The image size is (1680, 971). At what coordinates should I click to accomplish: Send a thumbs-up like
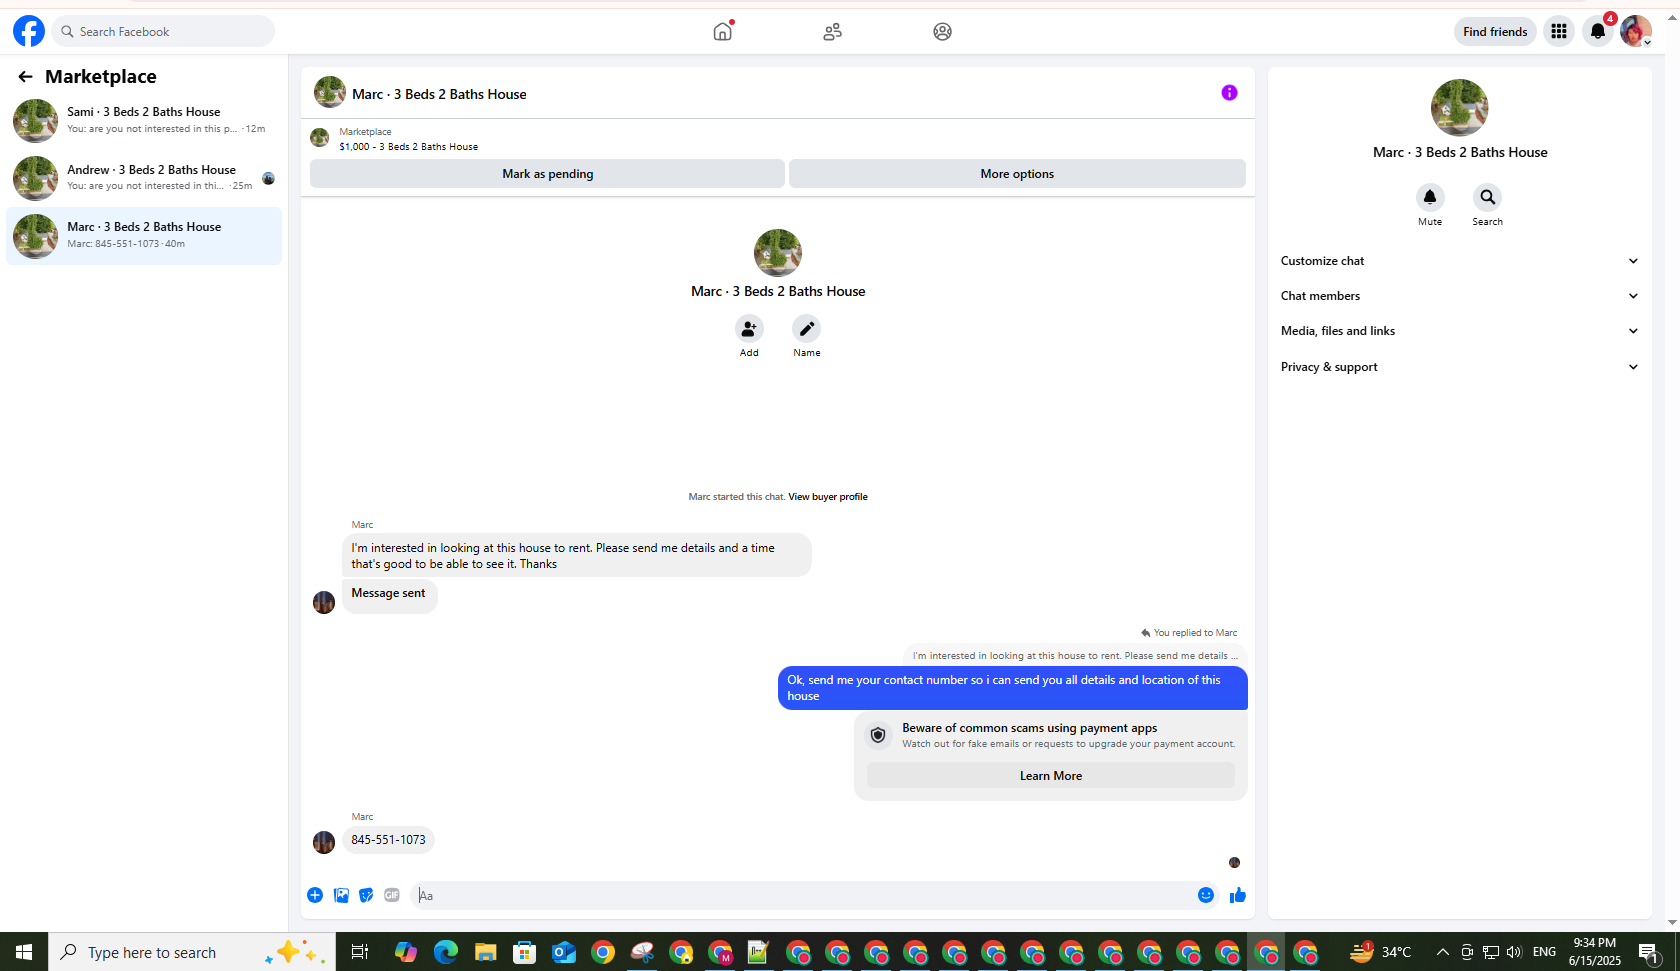coord(1238,895)
